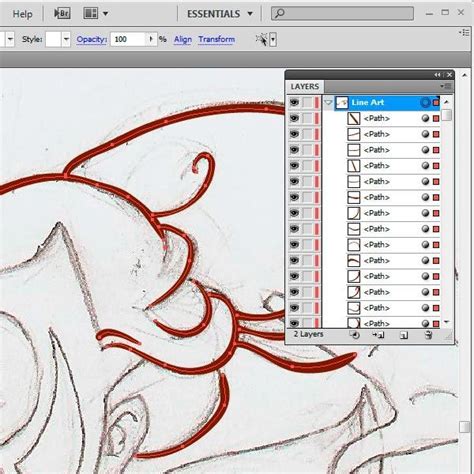Click Create New Sublayer icon
Image resolution: width=474 pixels, height=474 pixels.
378,335
